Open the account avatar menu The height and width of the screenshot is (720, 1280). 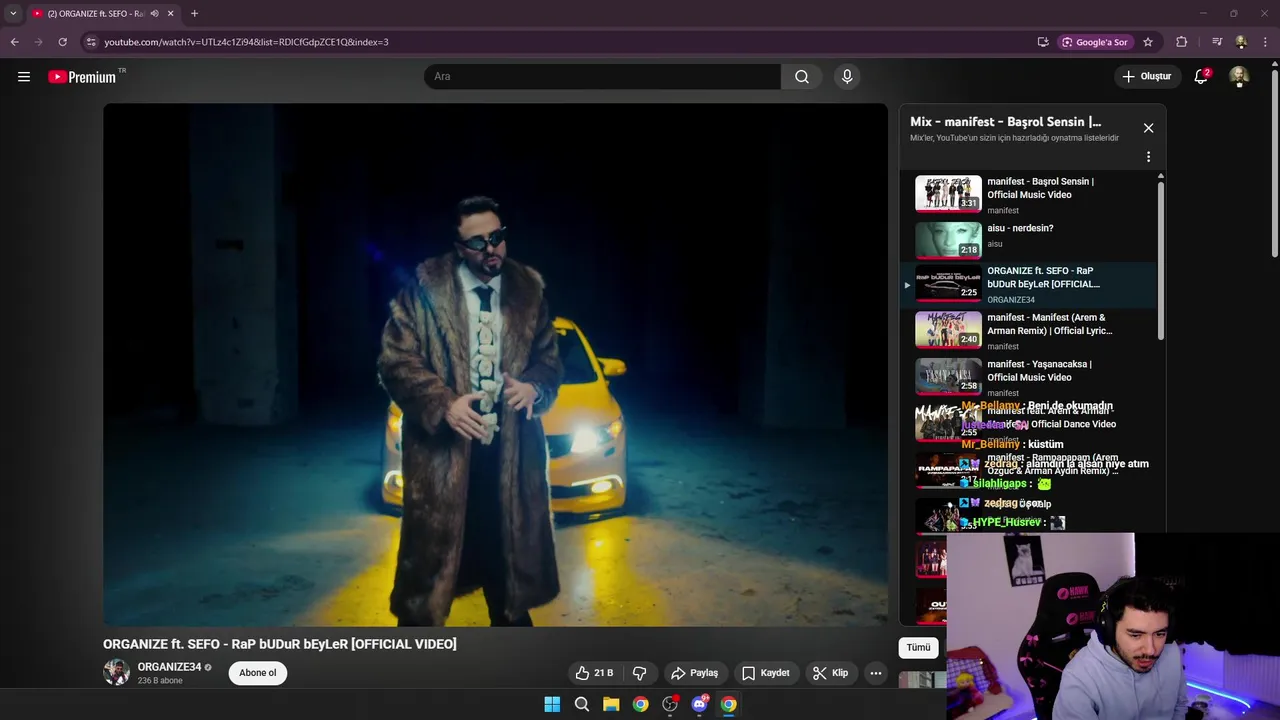[x=1239, y=77]
